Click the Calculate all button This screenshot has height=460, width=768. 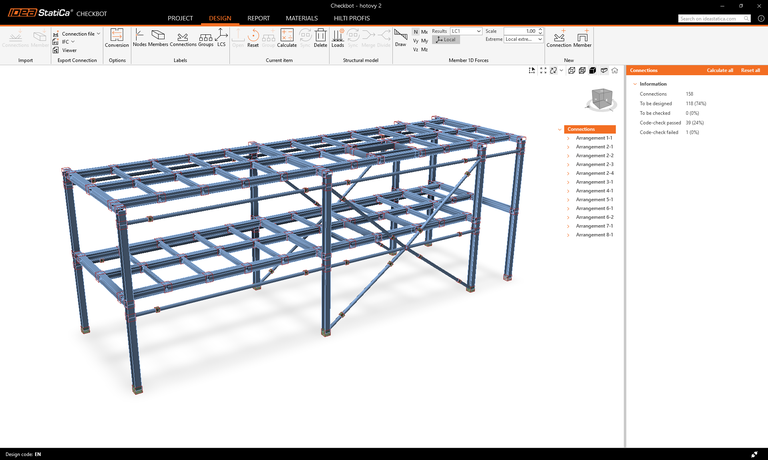(x=719, y=71)
